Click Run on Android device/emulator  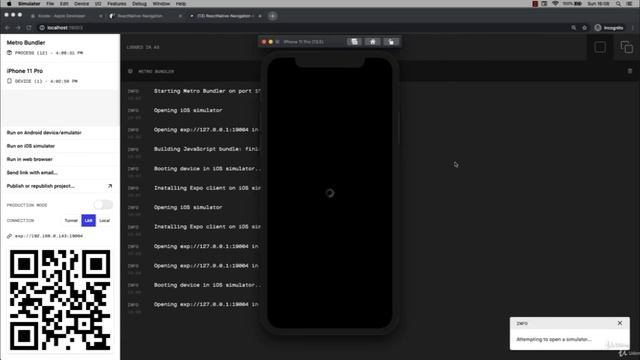pos(44,133)
